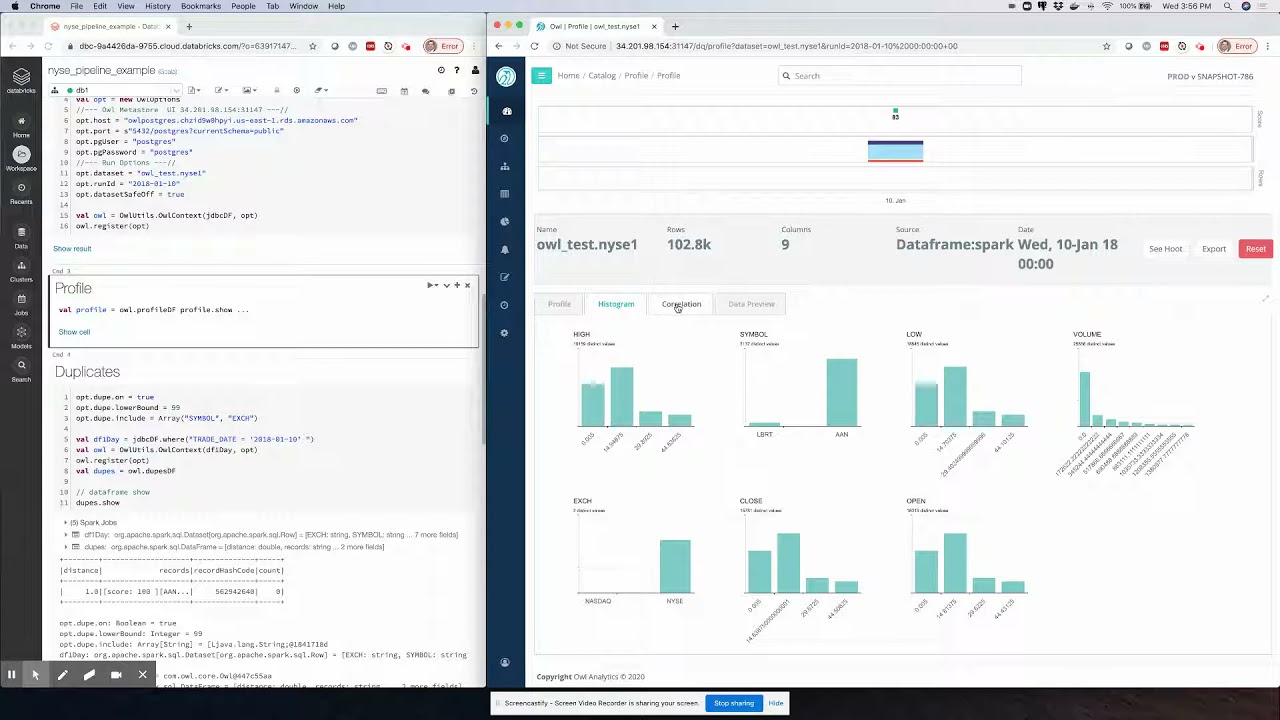Select the Screencastify mouse pointer tool
1280x720 pixels.
click(35, 675)
